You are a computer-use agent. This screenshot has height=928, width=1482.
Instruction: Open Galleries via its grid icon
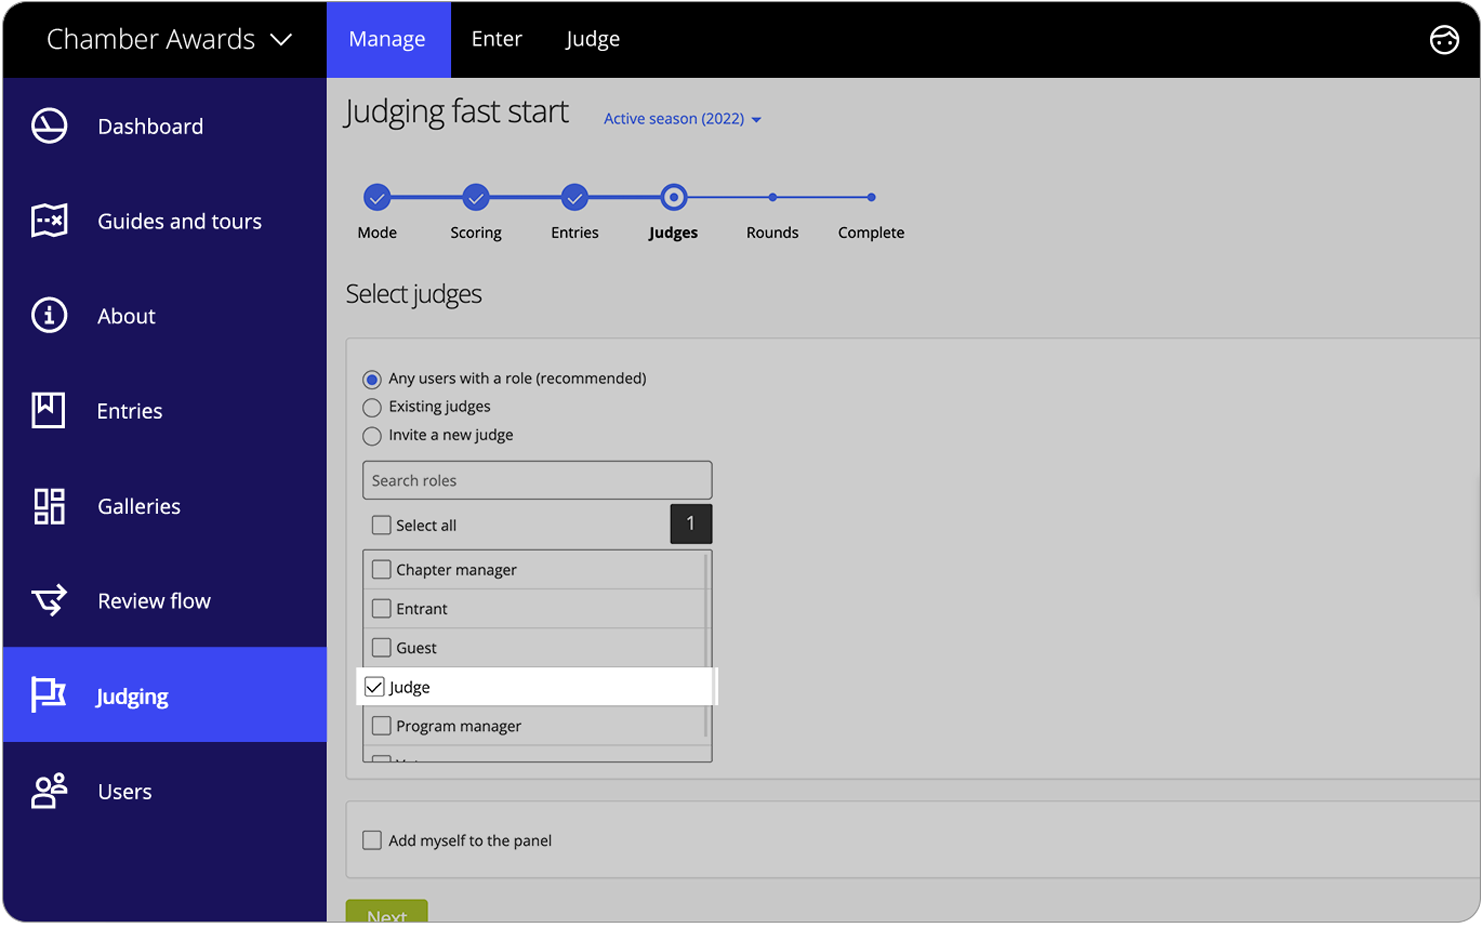pos(48,506)
